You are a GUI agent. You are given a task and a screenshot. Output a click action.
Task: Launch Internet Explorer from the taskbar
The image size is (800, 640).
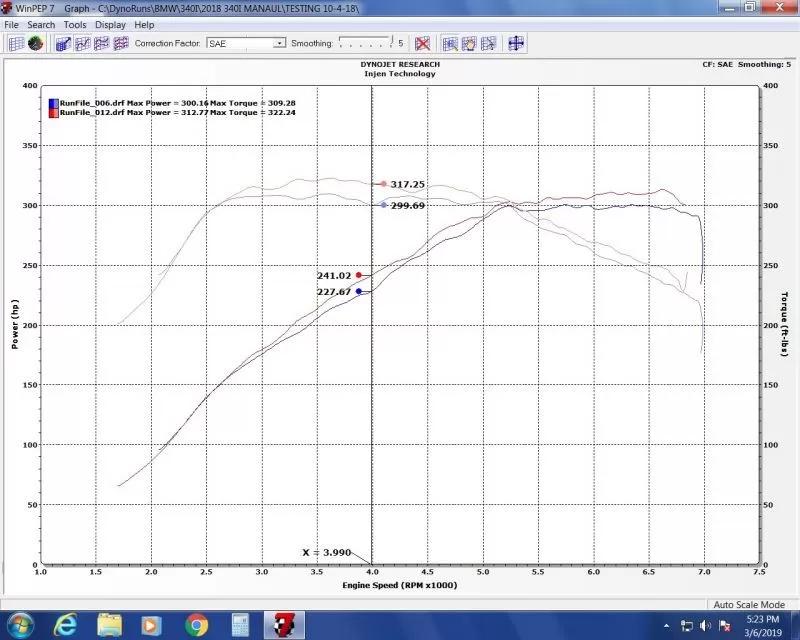[x=65, y=625]
